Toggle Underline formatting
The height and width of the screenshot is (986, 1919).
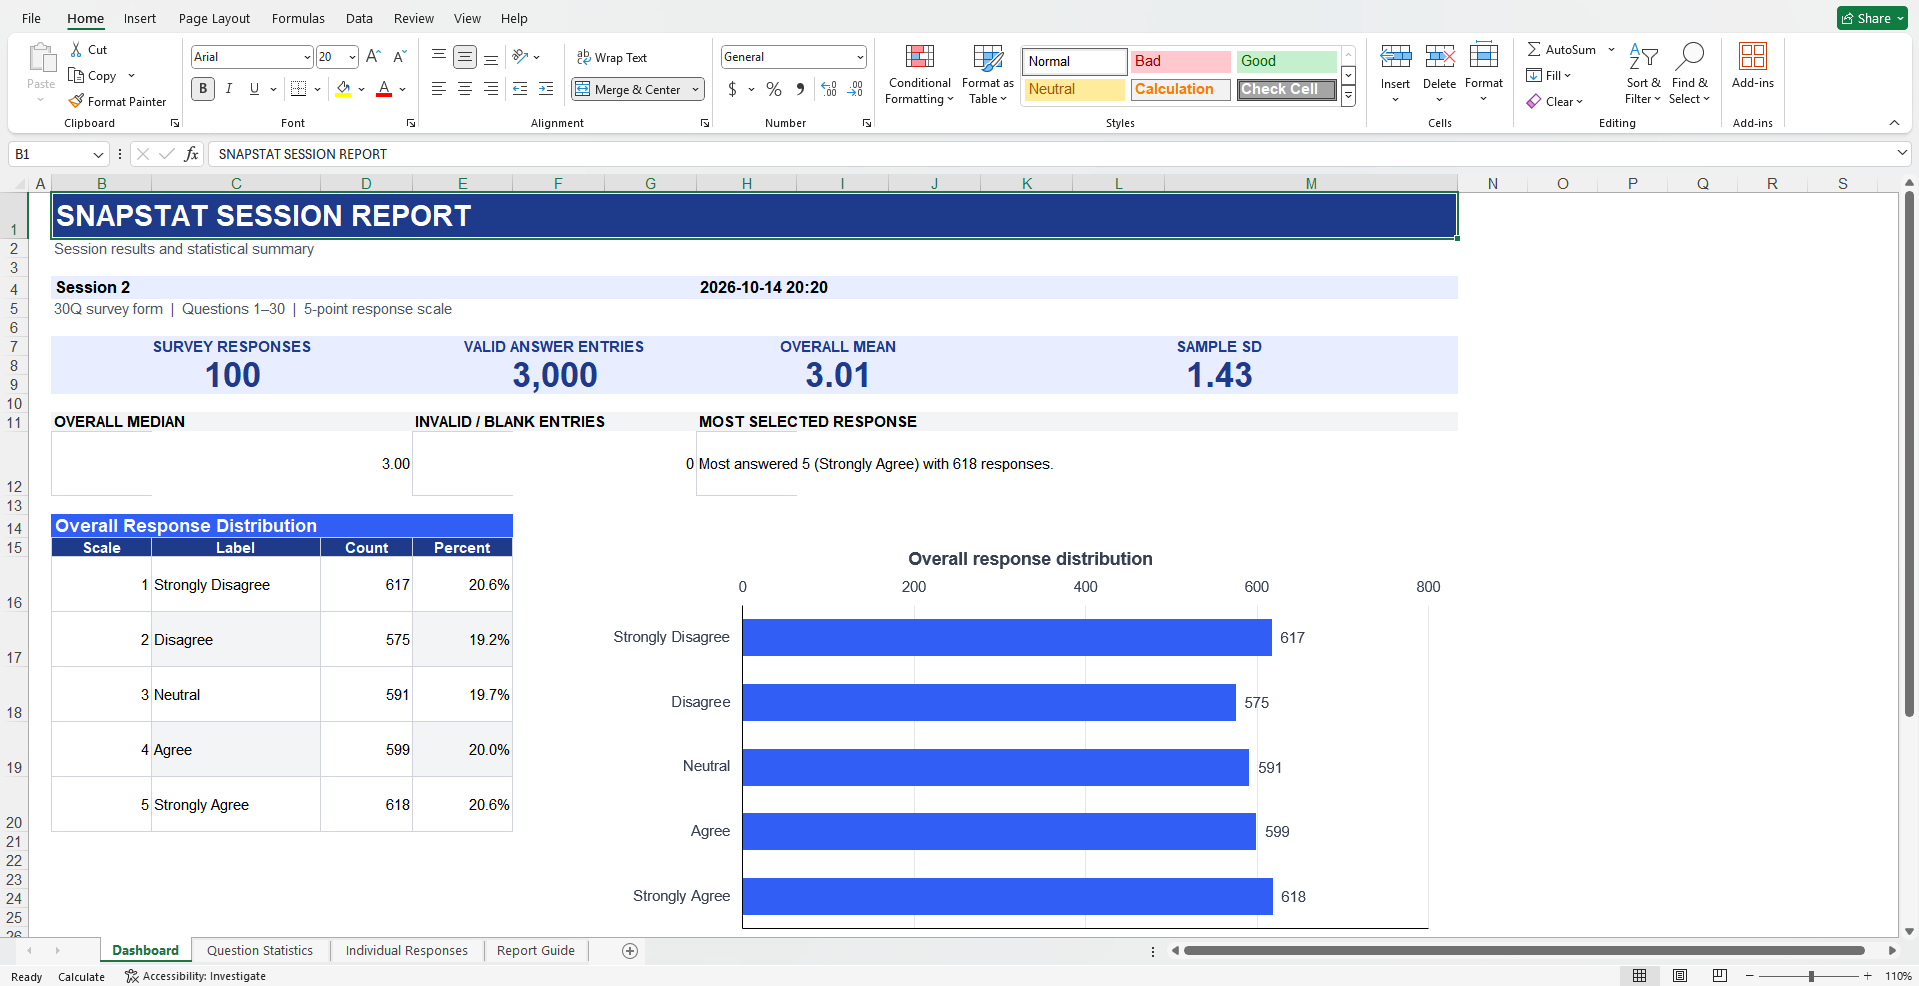[x=254, y=89]
